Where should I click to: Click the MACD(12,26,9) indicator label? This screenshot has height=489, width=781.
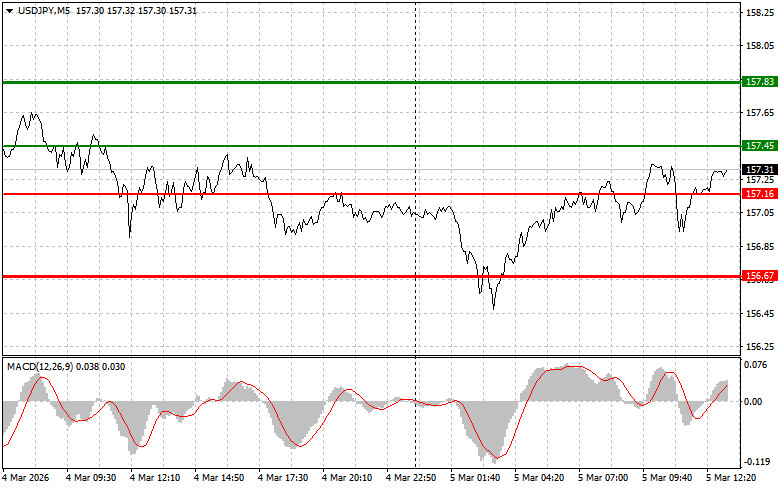coord(40,367)
